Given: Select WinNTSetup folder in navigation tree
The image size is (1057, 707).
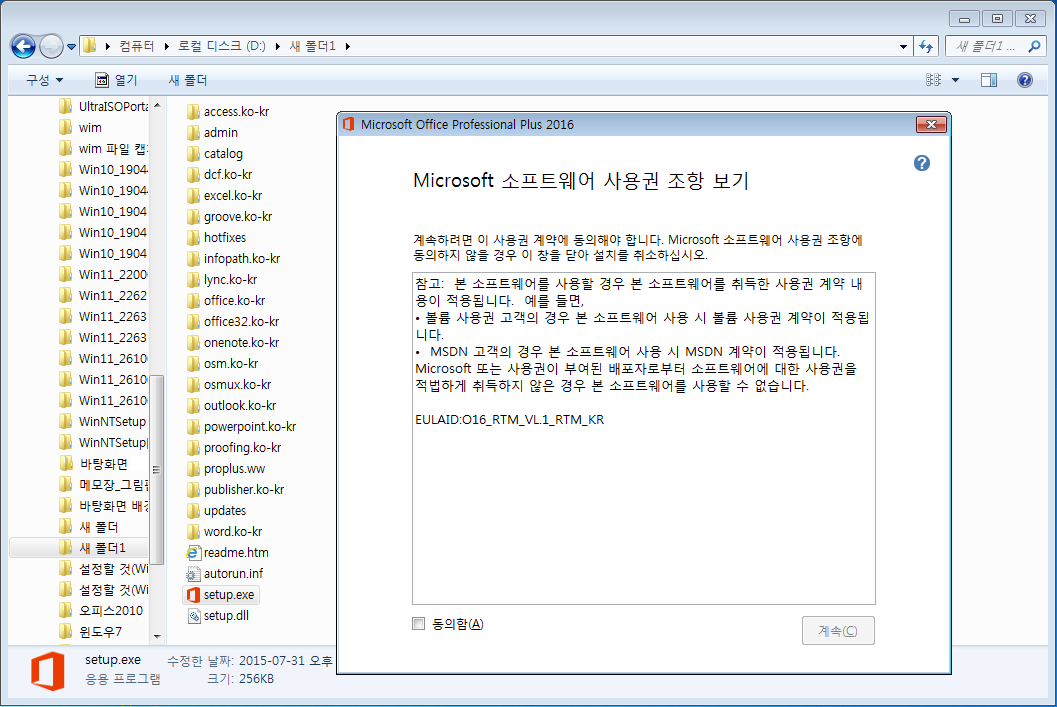Looking at the screenshot, I should (x=102, y=422).
